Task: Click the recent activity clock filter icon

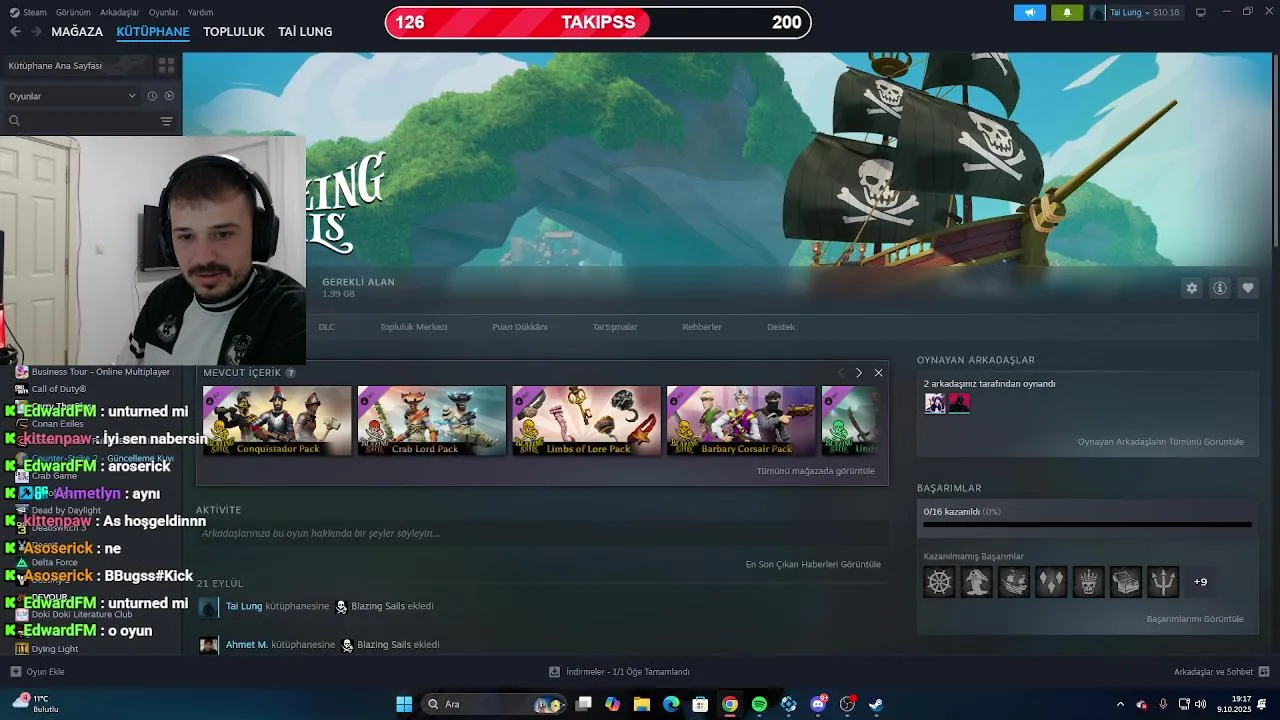Action: pos(152,96)
